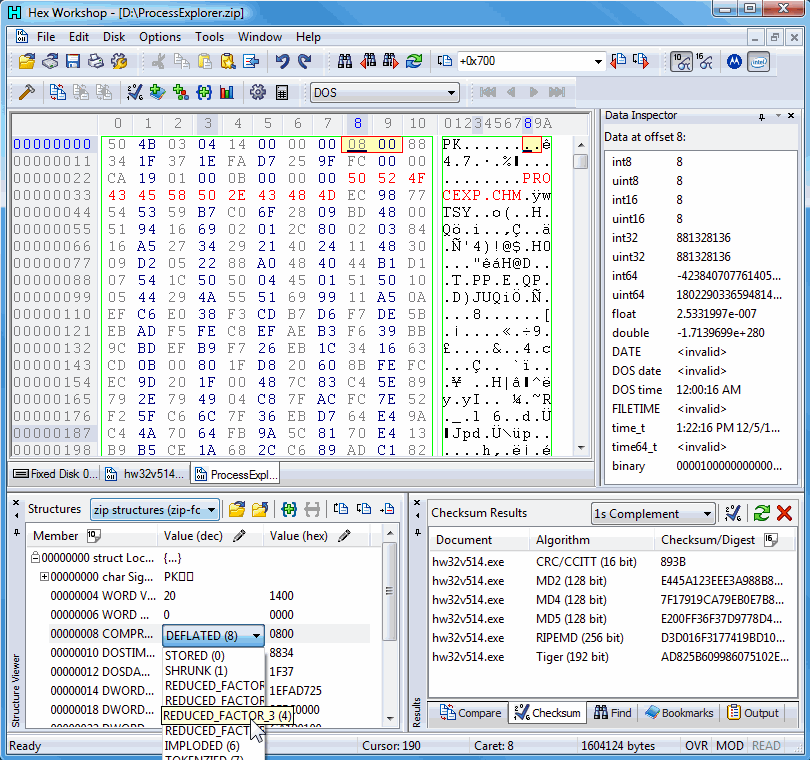The height and width of the screenshot is (760, 810).
Task: Open the Find binoculars tool
Action: click(343, 61)
